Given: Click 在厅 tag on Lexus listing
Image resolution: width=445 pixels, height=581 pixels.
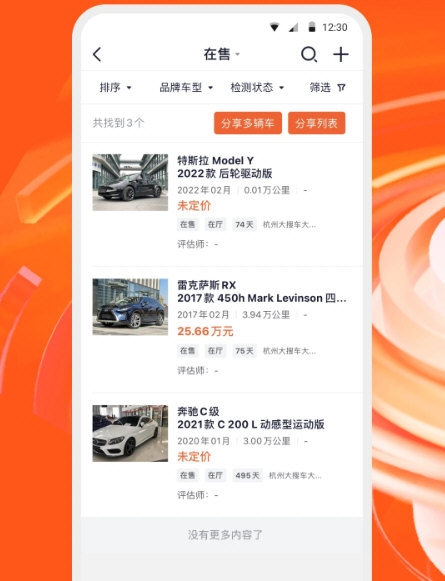Looking at the screenshot, I should tap(215, 351).
